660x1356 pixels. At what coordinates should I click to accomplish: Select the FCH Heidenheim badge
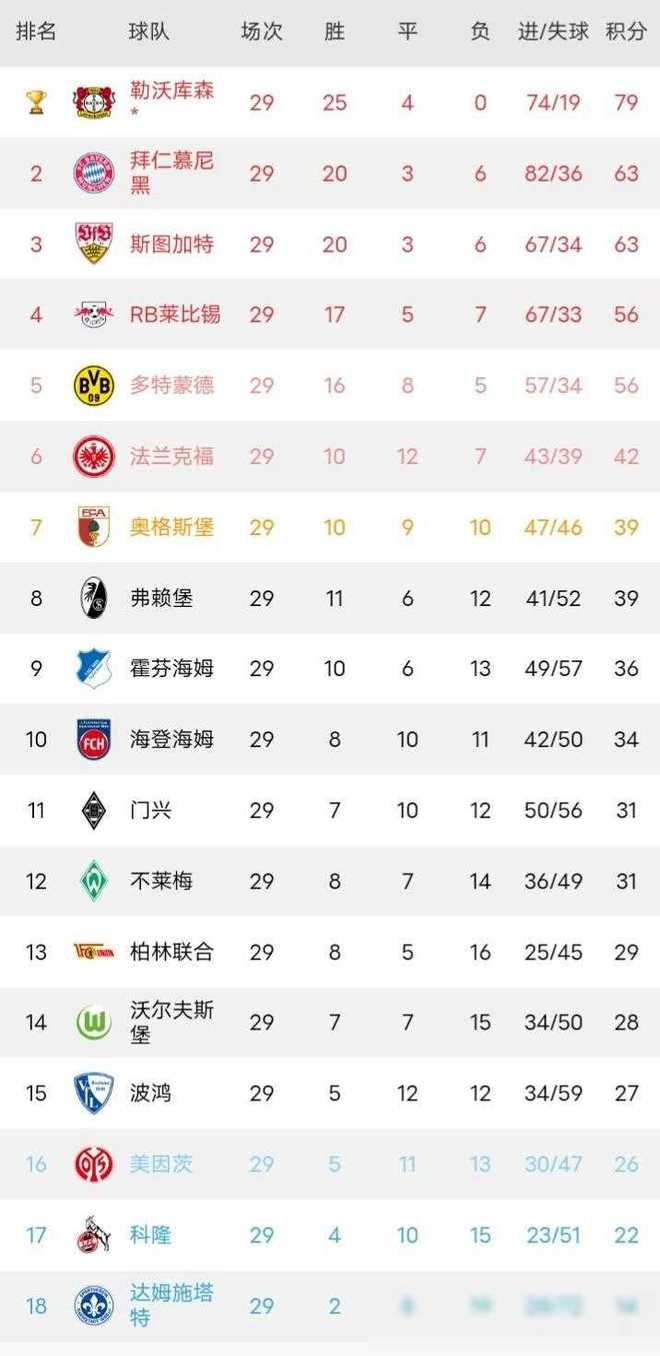tap(95, 740)
